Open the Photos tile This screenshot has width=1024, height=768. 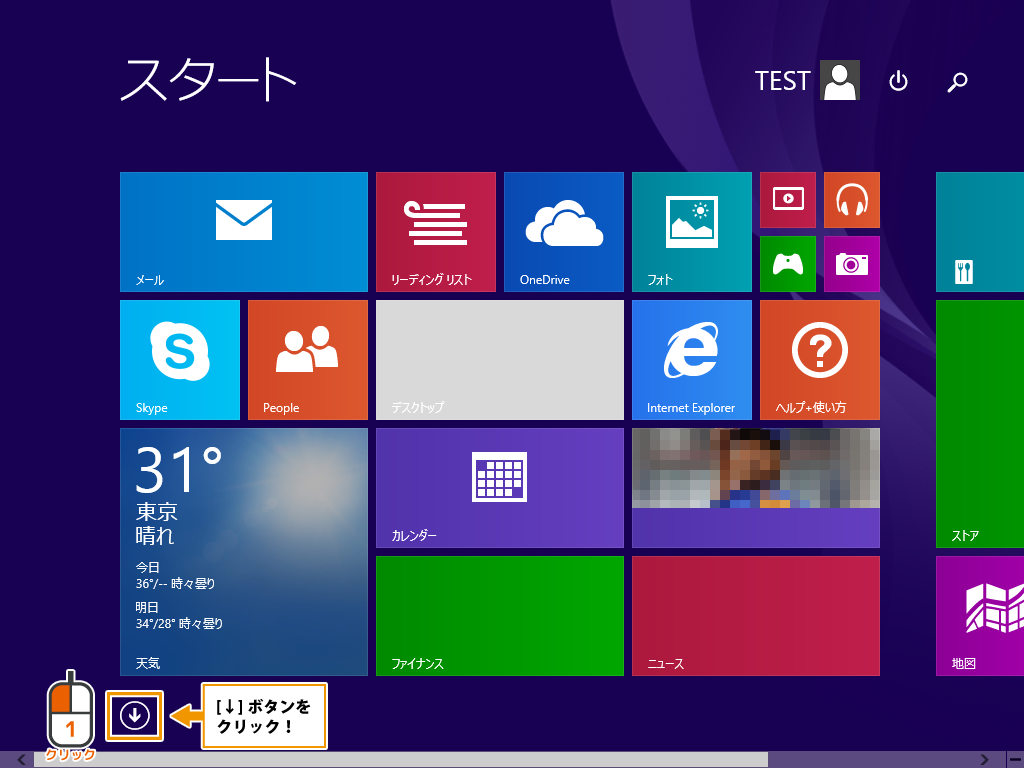(692, 232)
